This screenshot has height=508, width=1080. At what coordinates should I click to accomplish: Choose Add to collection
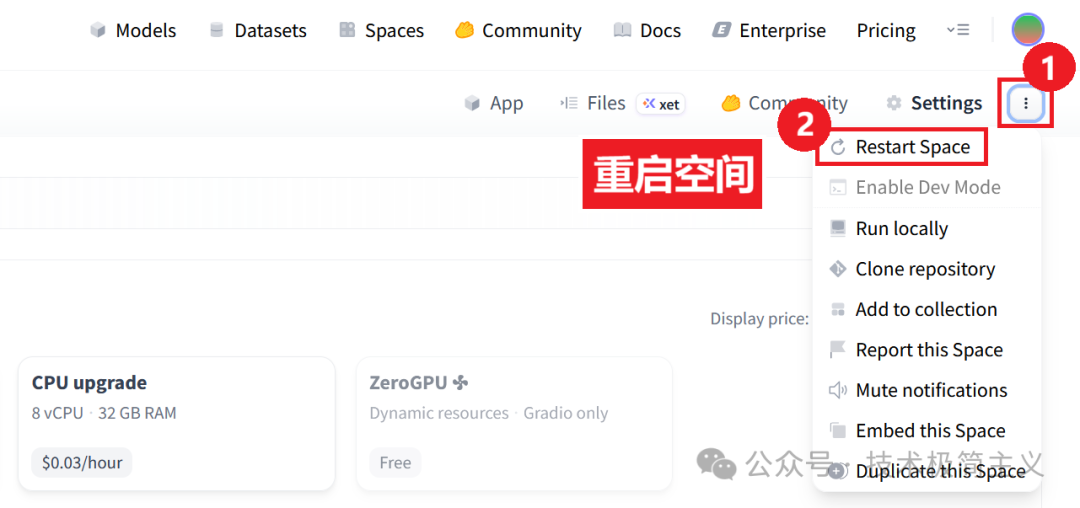click(x=926, y=310)
